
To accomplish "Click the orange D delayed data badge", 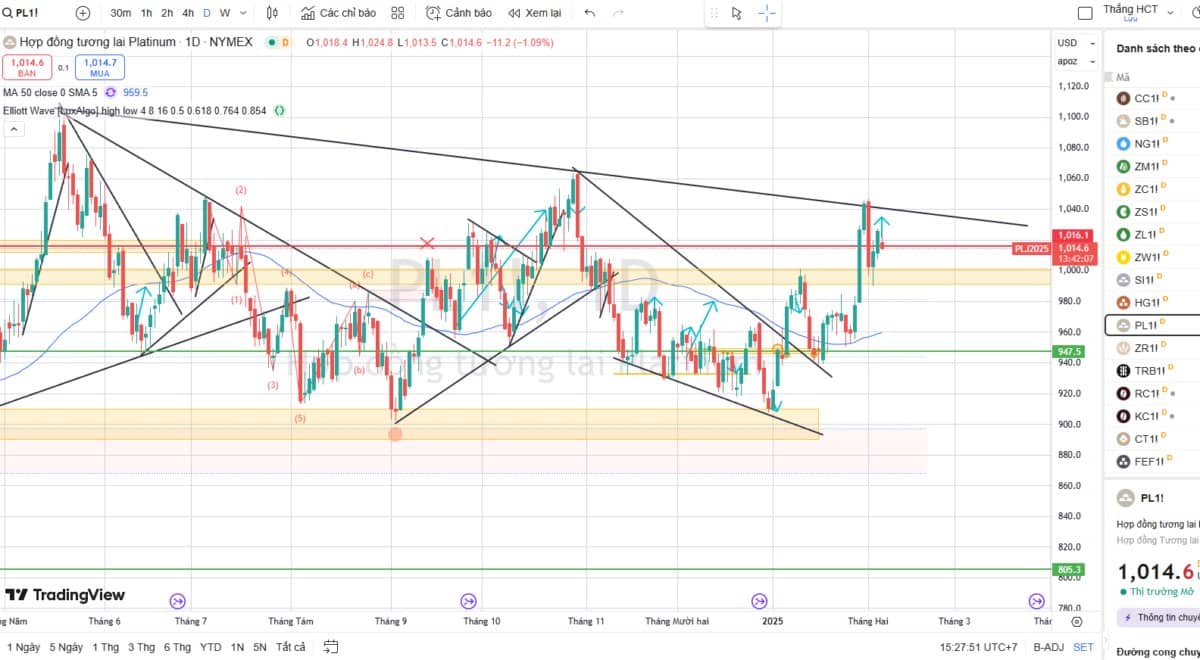I will point(285,42).
